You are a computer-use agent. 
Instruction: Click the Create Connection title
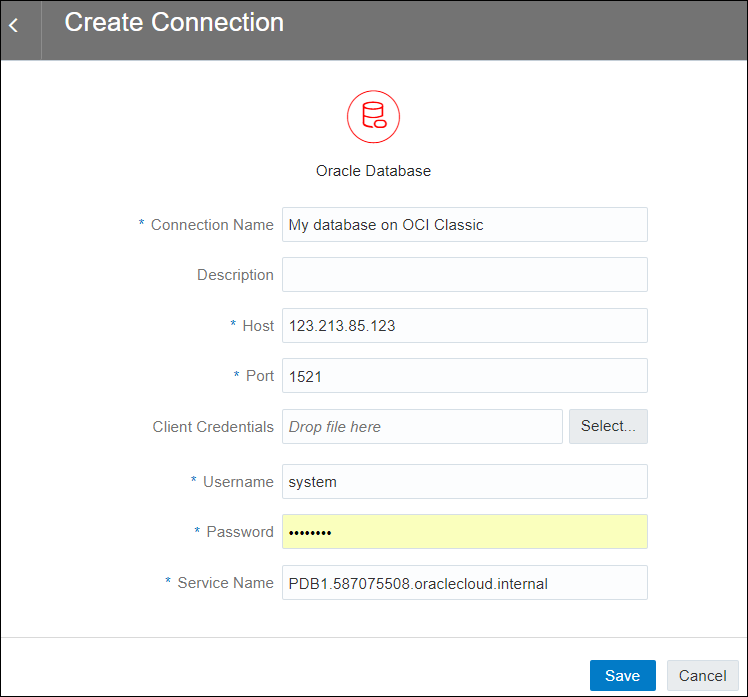point(174,22)
